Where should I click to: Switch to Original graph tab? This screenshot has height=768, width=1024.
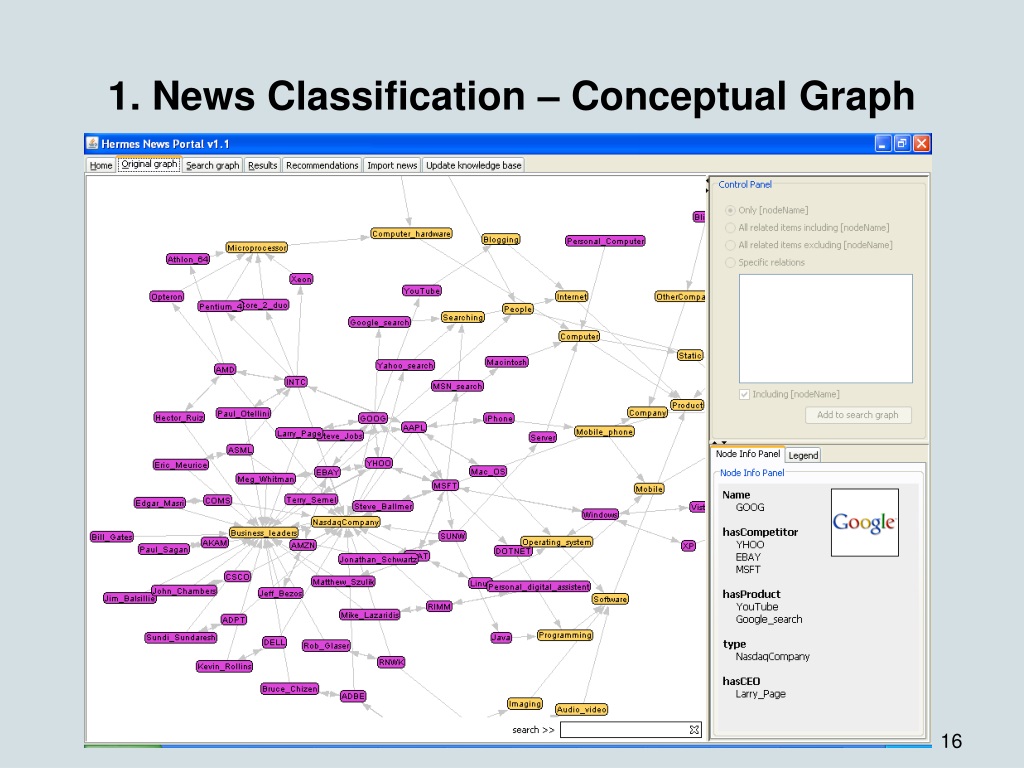pyautogui.click(x=150, y=165)
